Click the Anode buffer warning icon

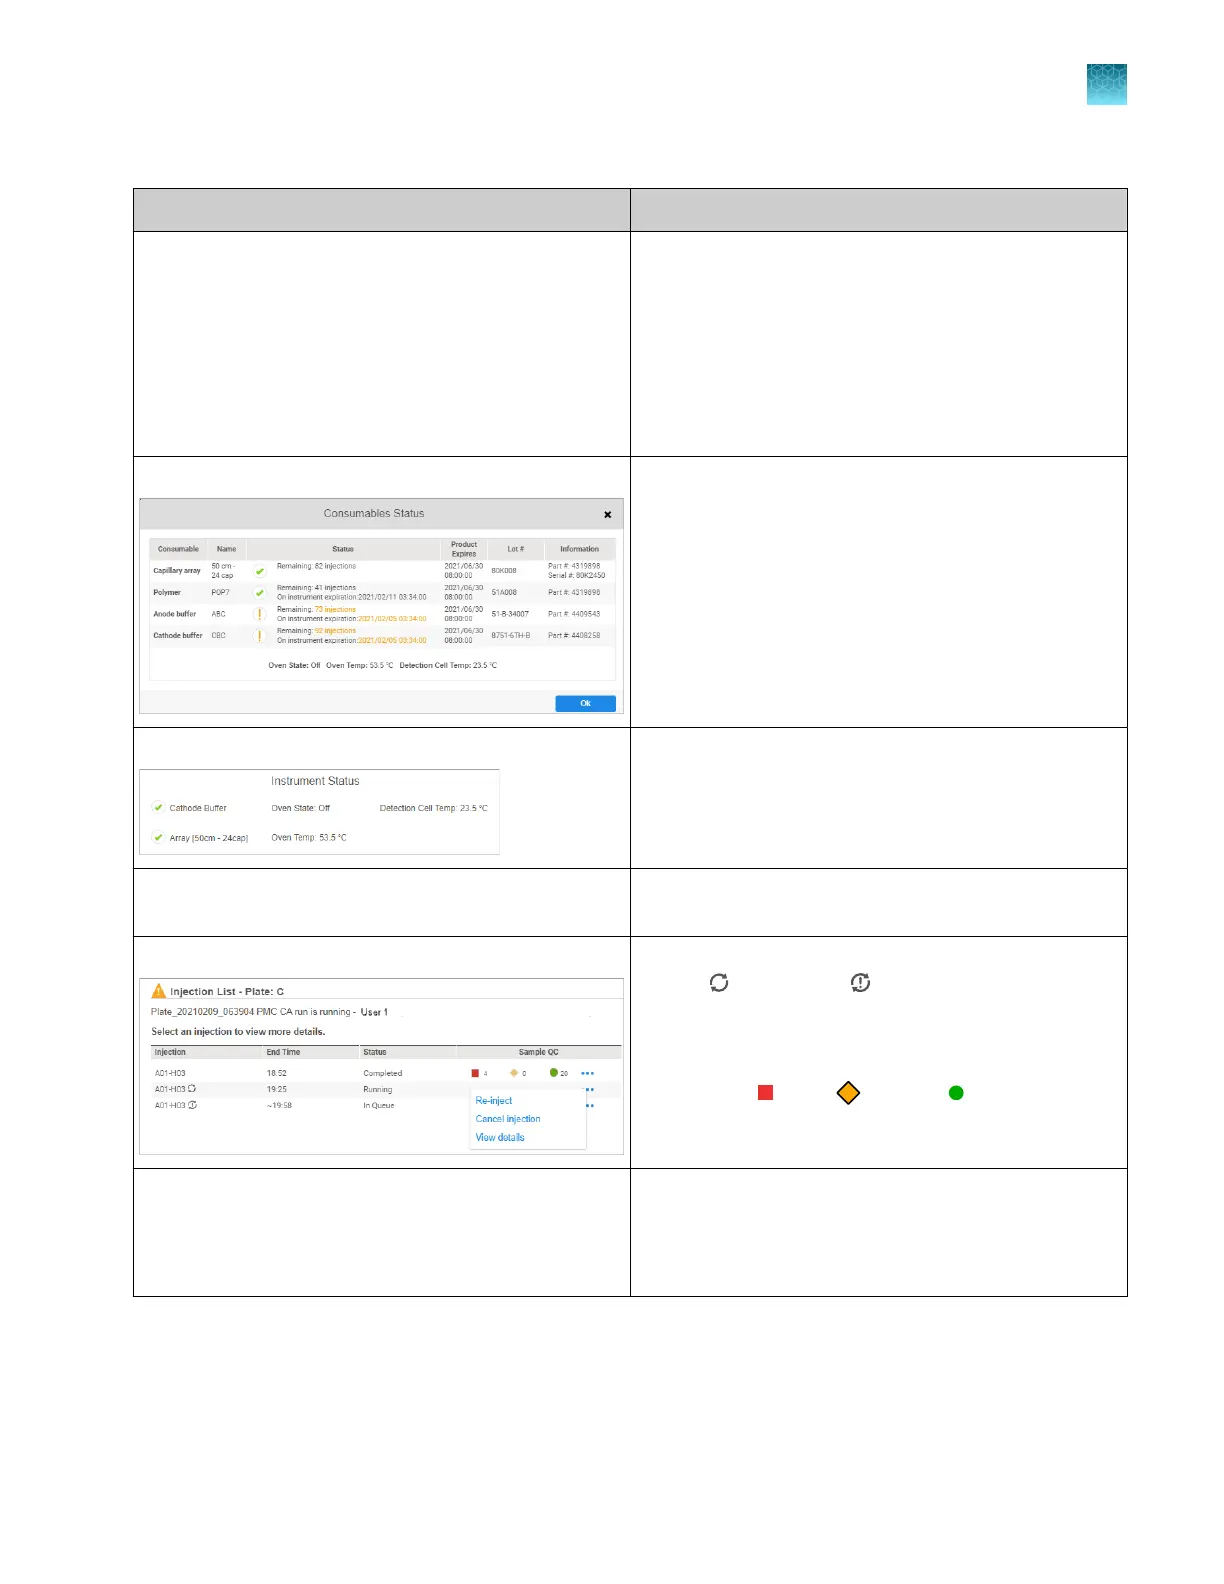coord(260,614)
